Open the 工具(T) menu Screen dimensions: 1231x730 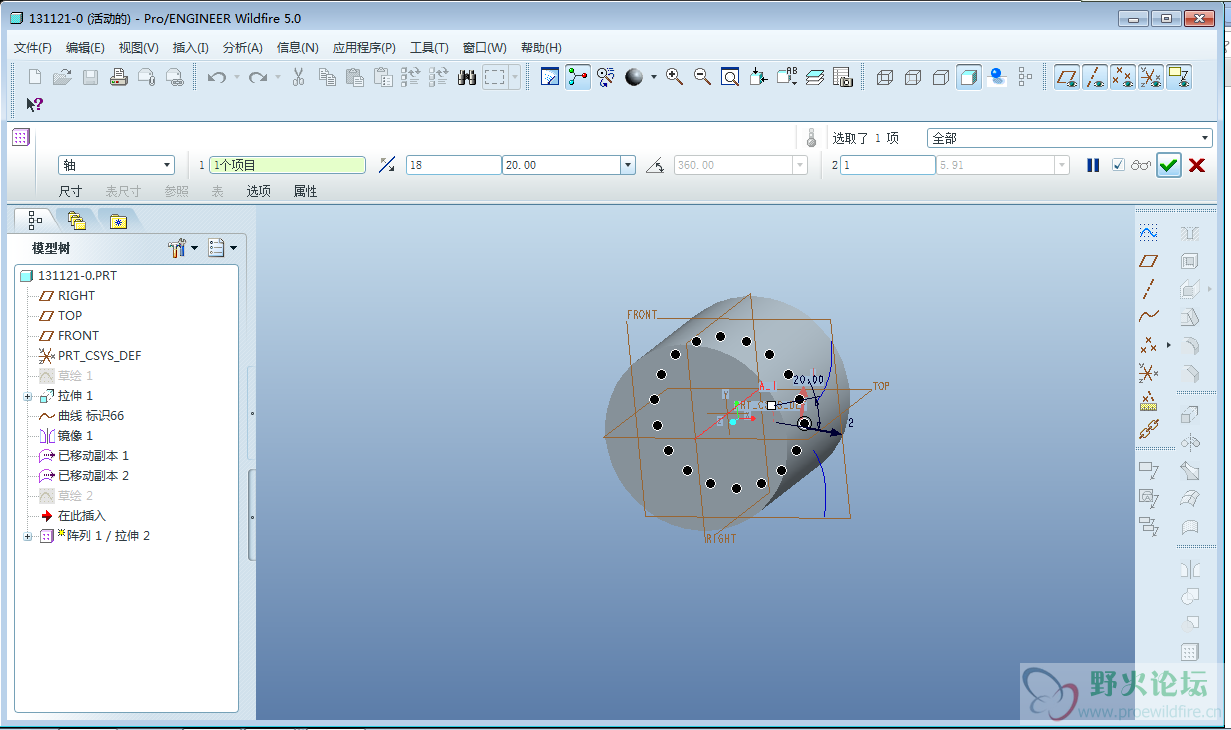(430, 48)
